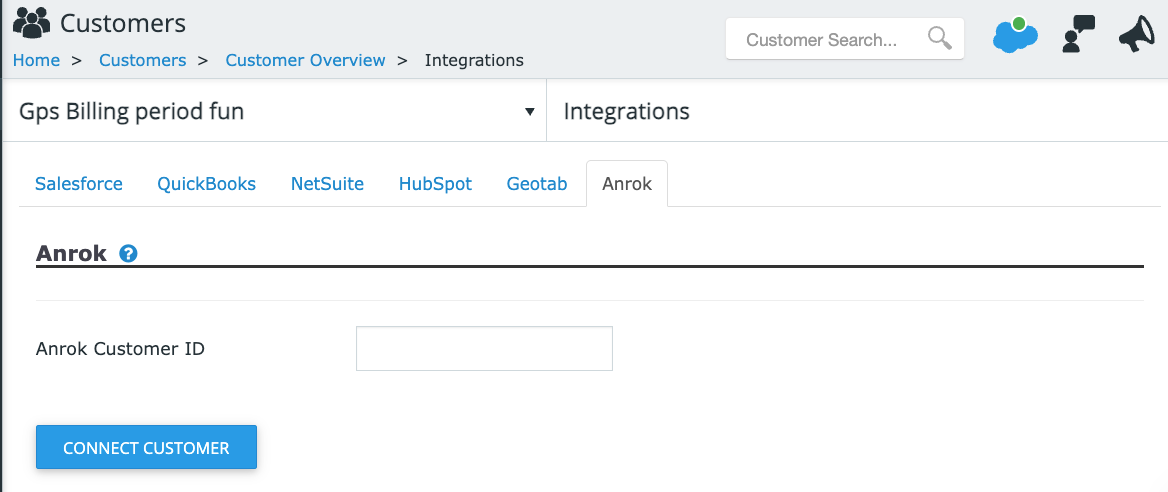The image size is (1168, 492).
Task: Switch to the NetSuite tab
Action: 327,184
